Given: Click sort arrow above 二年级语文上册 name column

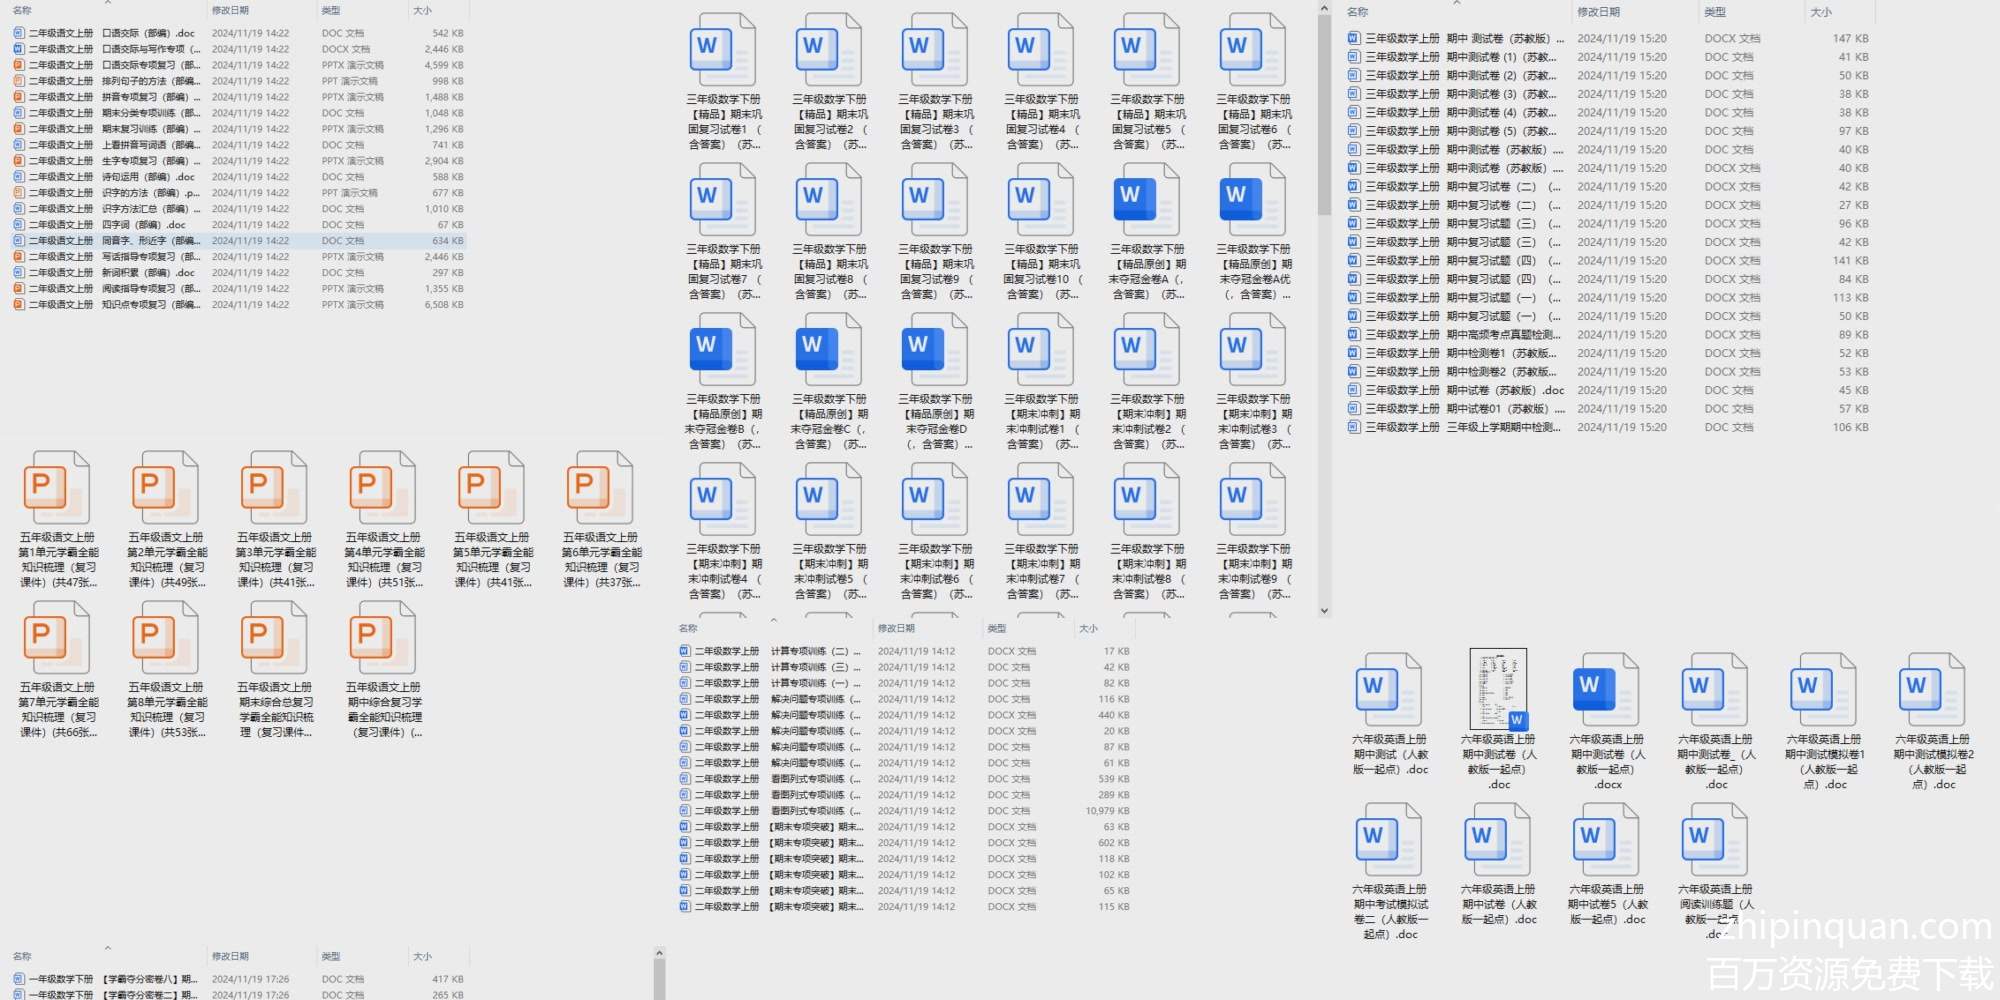Looking at the screenshot, I should [x=108, y=3].
